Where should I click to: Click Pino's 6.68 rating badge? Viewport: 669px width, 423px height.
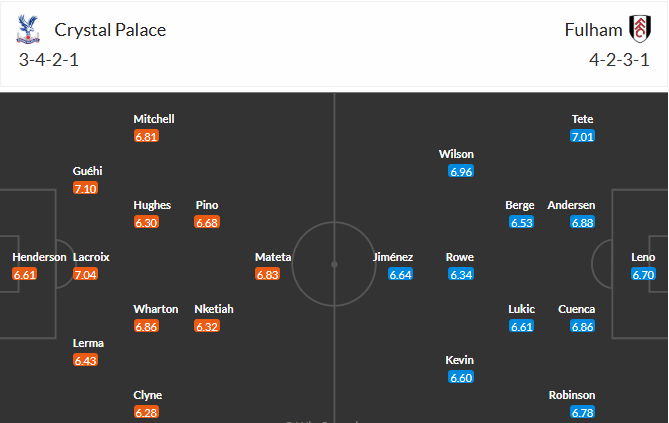207,222
